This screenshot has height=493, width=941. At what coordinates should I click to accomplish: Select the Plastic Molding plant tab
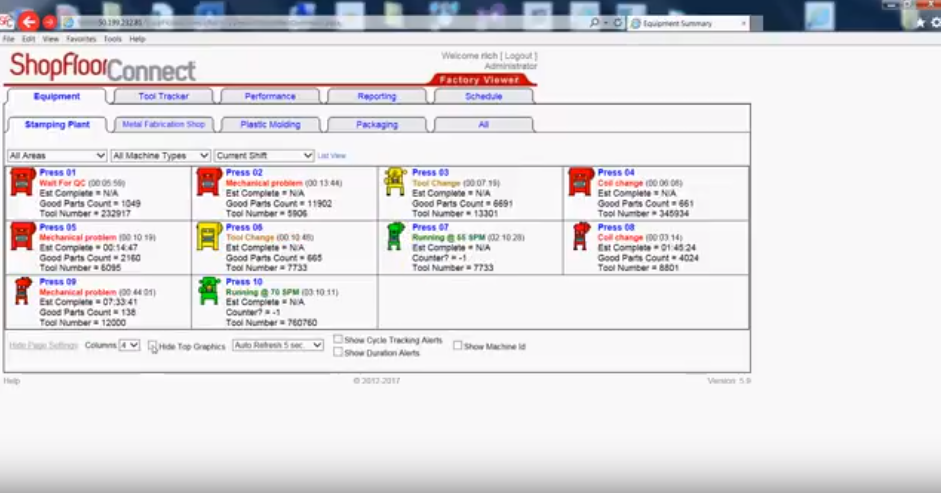pos(269,125)
